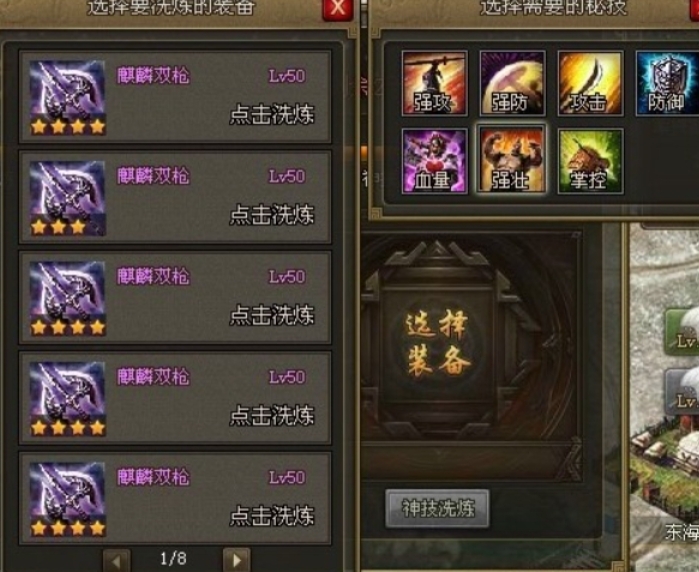Select the 强攻 secret skill icon
Viewport: 699px width, 572px height.
click(435, 83)
